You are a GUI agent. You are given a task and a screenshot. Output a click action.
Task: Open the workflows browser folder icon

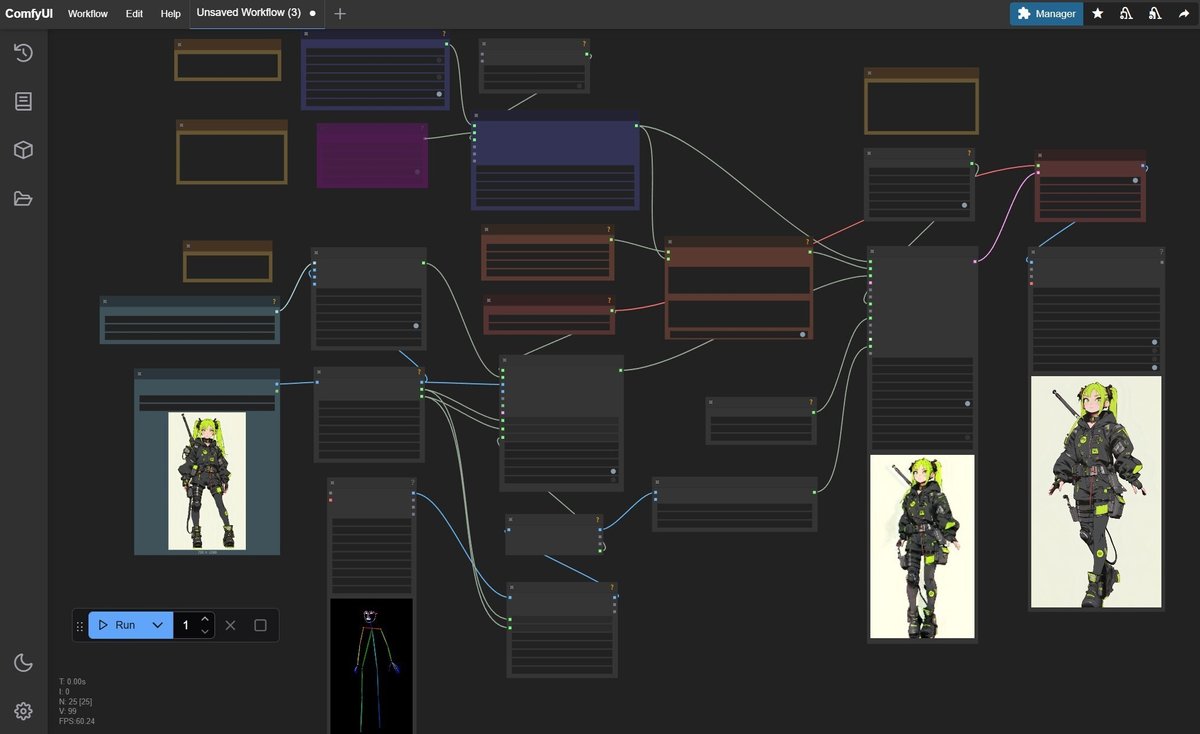pyautogui.click(x=24, y=198)
